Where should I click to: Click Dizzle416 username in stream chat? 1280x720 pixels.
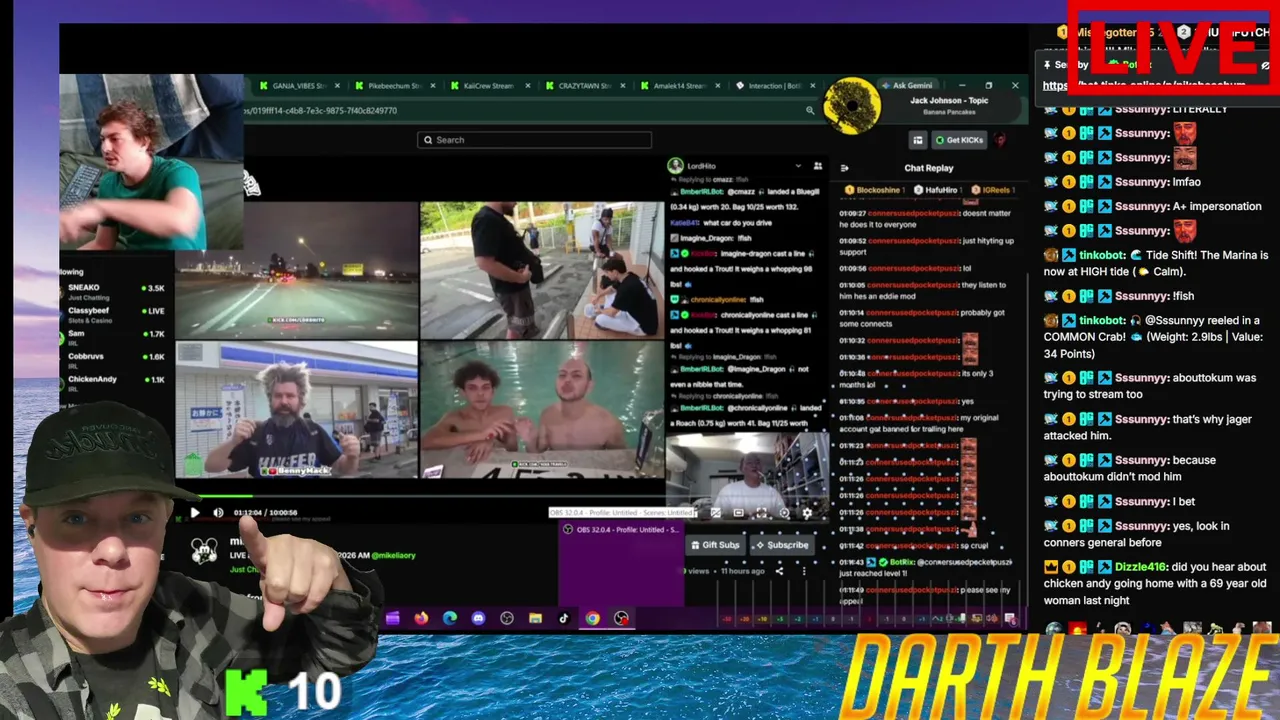[x=1139, y=567]
